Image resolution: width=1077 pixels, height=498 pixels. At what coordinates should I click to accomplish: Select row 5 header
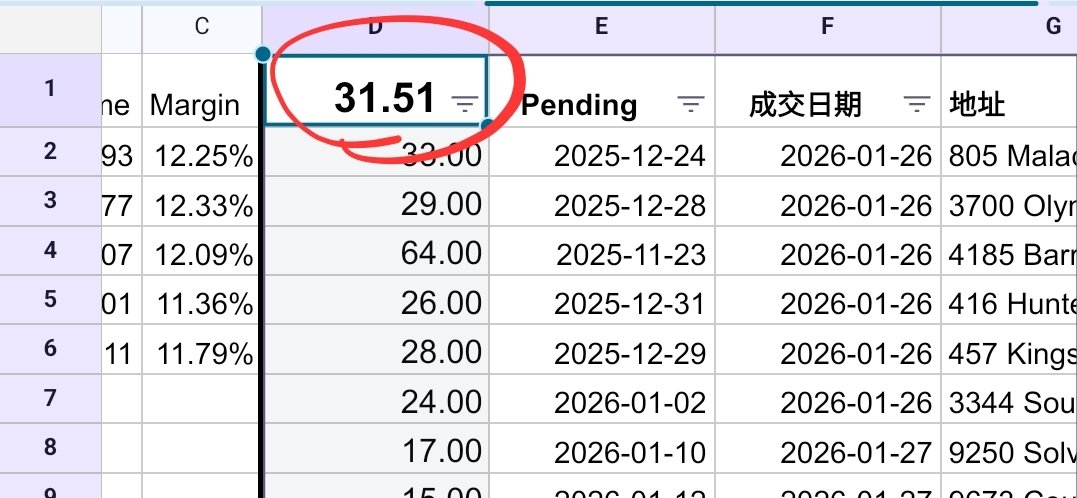(50, 300)
